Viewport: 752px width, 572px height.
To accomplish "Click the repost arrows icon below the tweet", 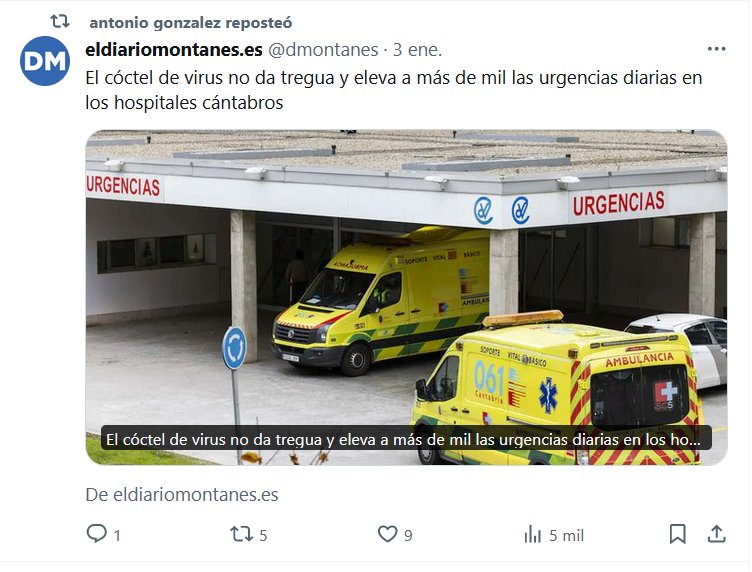I will (x=241, y=534).
